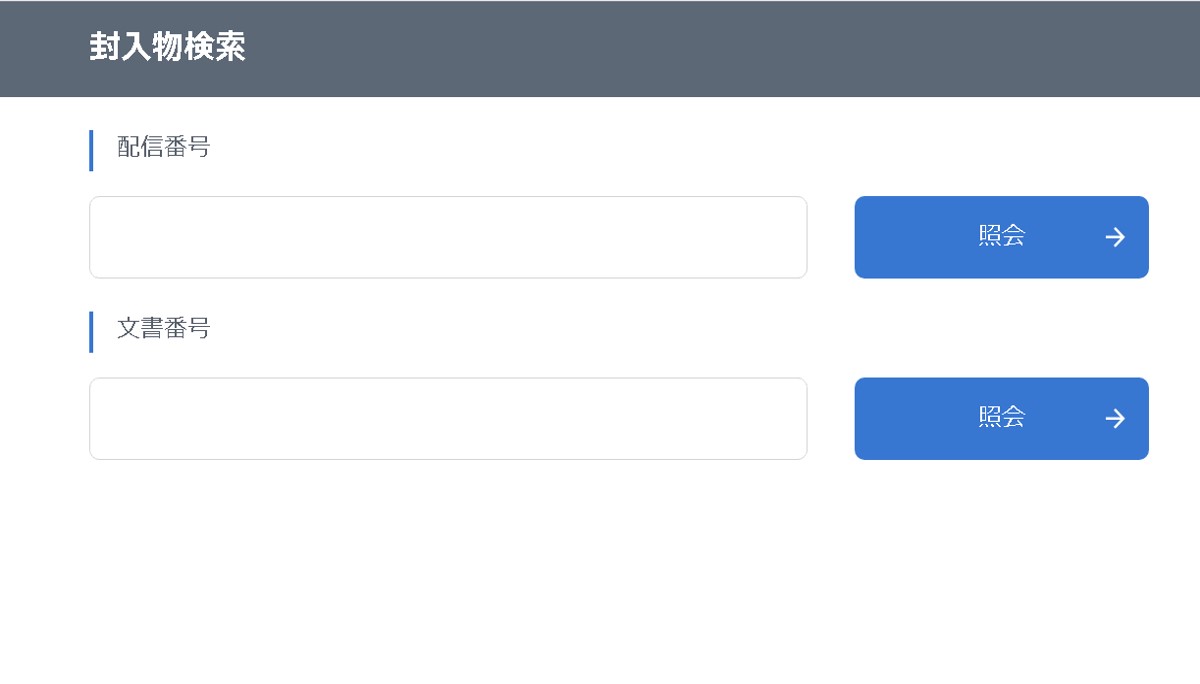Click the arrow icon beside 文書番号 照会
Screen dimensions: 1200x684
pyautogui.click(x=1115, y=418)
